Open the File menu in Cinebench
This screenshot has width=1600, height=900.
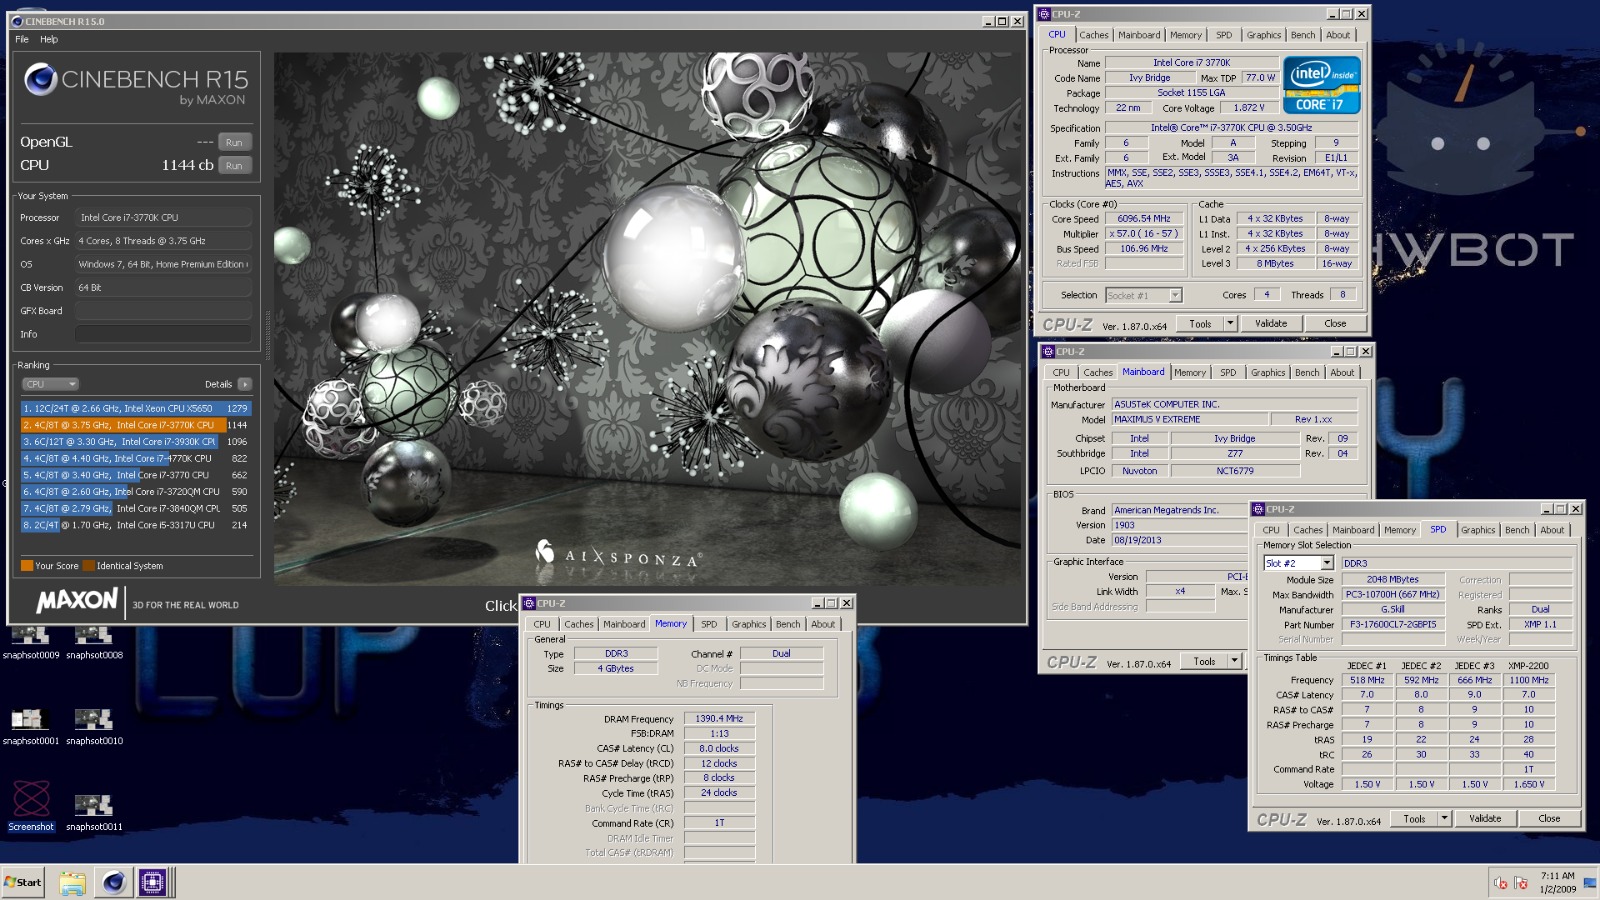[x=22, y=39]
